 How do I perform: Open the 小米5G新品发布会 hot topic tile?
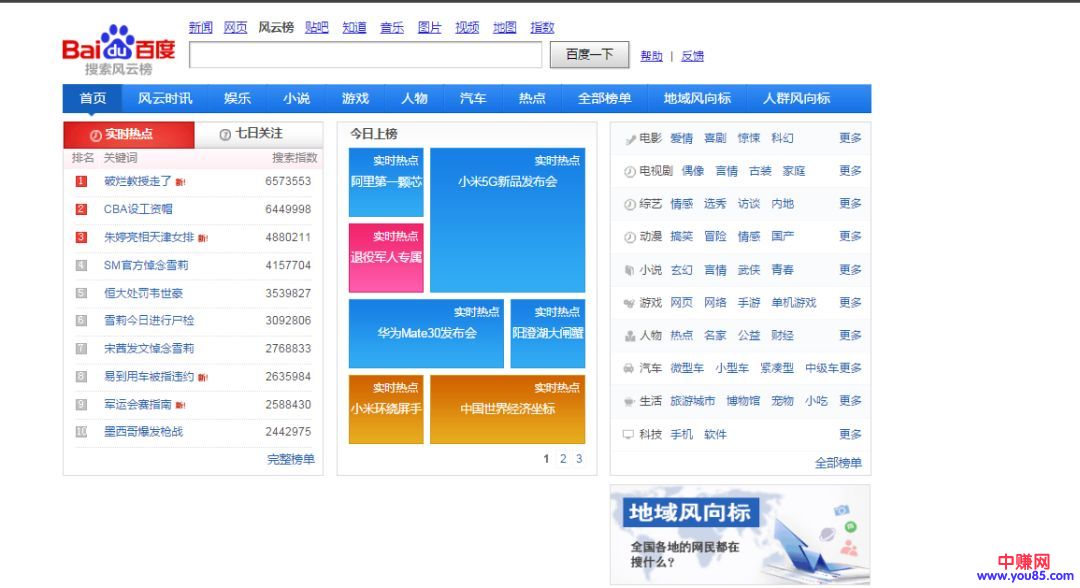(x=507, y=220)
